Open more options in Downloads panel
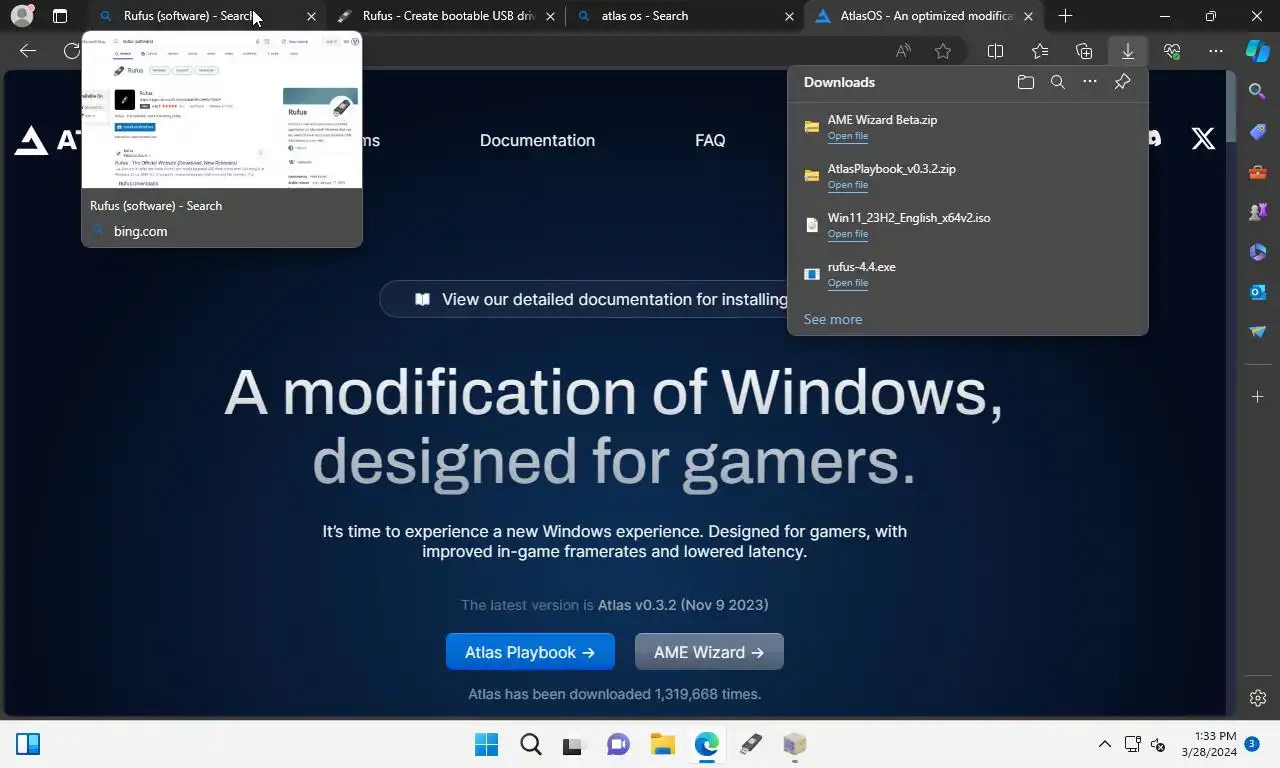 click(1090, 82)
